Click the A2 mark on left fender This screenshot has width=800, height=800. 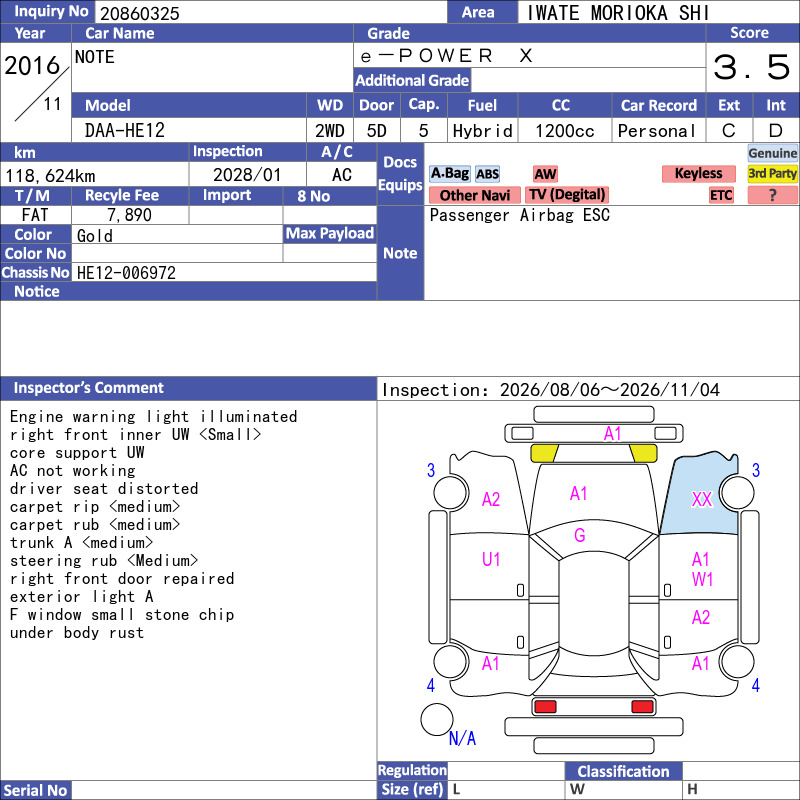point(491,499)
